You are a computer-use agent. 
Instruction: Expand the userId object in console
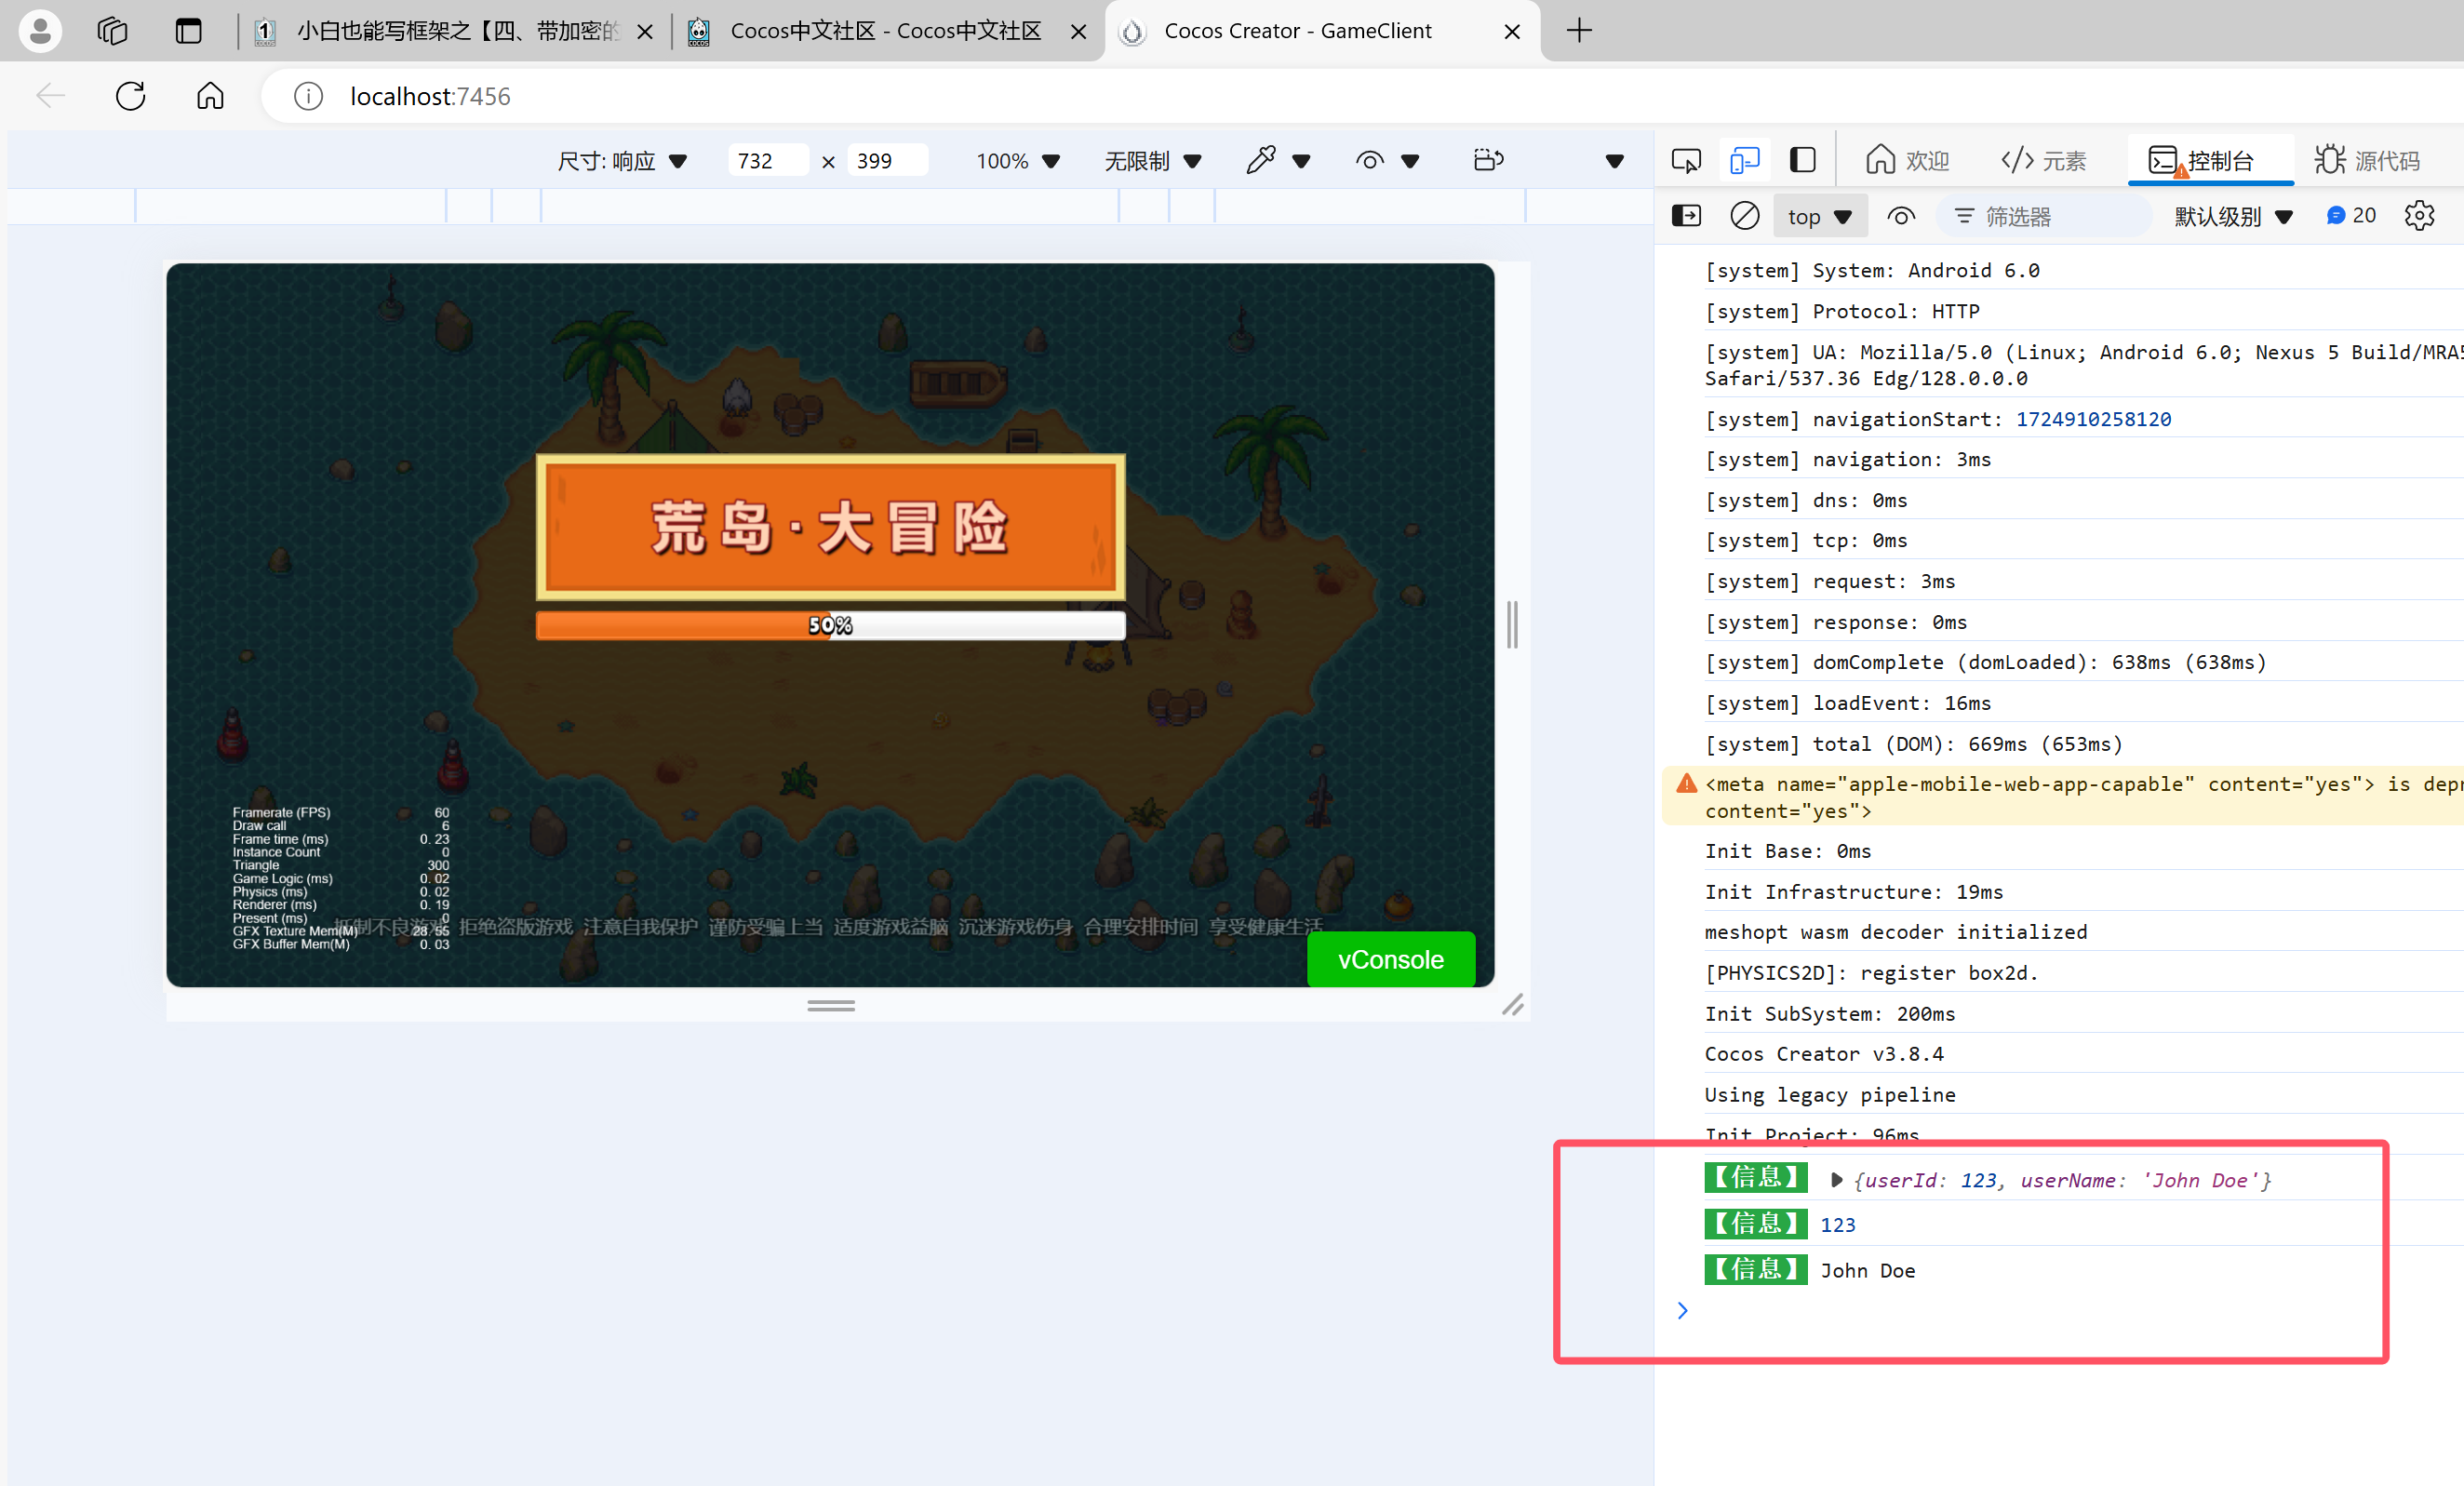pyautogui.click(x=1836, y=1180)
